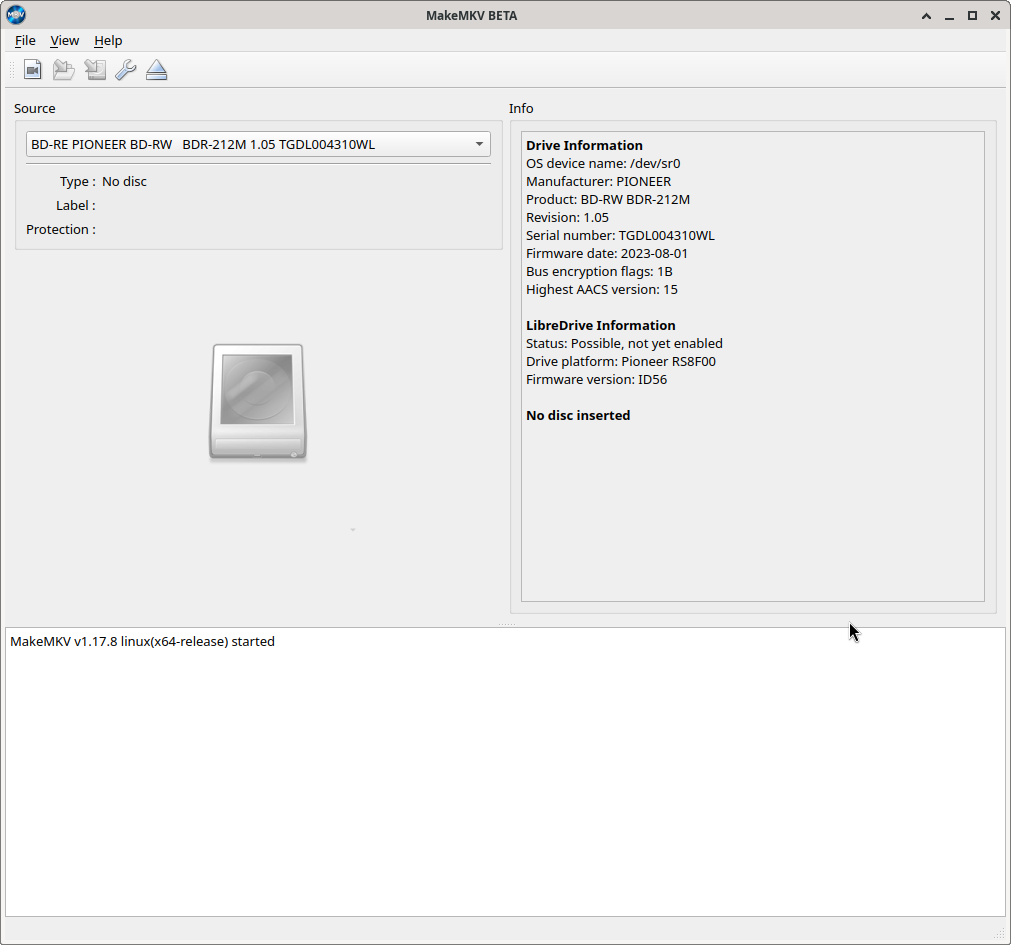The width and height of the screenshot is (1011, 945).
Task: Click the 'MakeMKV v1.17.8 linux(x64-release) started' log line
Action: click(x=142, y=641)
